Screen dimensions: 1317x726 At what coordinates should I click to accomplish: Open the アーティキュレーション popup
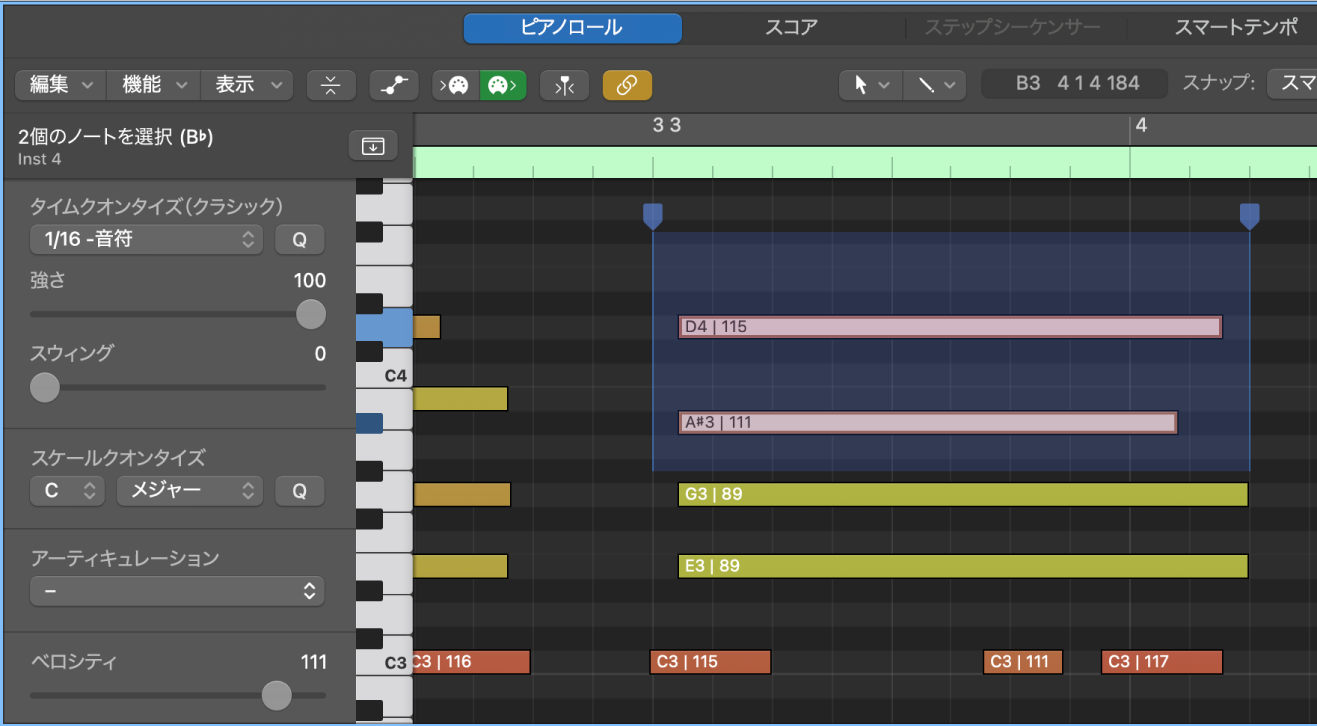click(x=177, y=591)
